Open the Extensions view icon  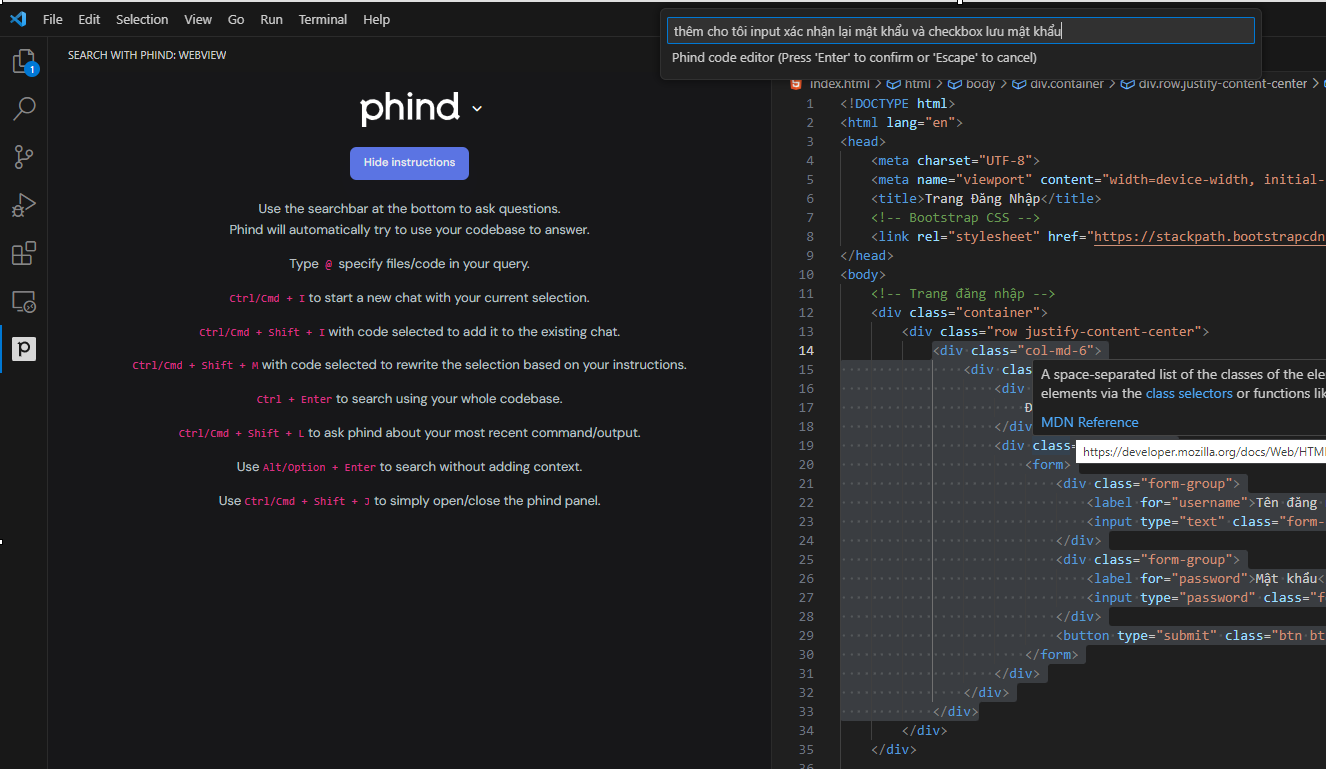[x=24, y=253]
